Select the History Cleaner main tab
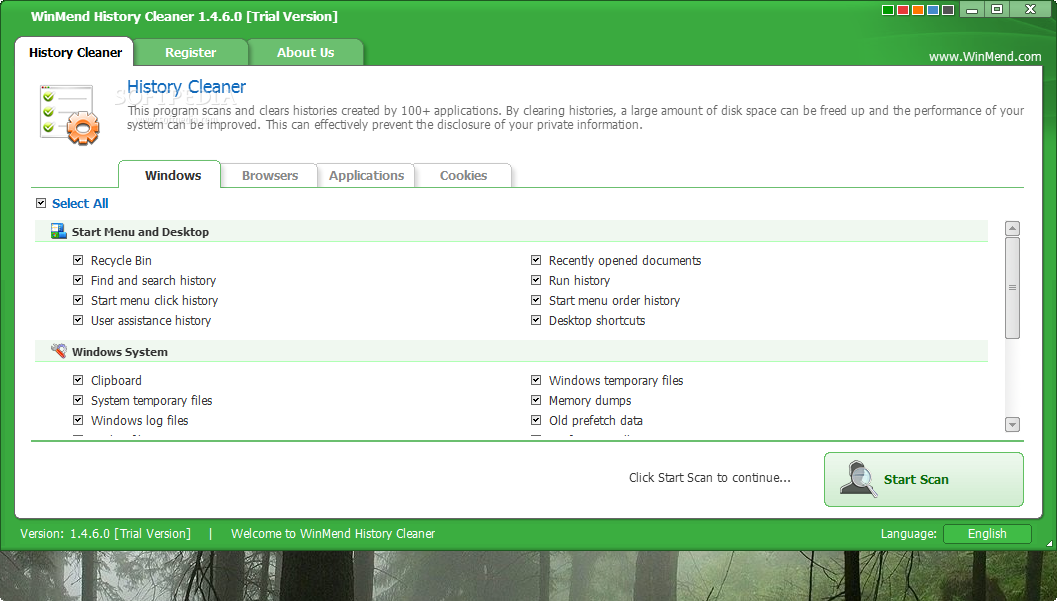Image resolution: width=1057 pixels, height=601 pixels. click(x=75, y=53)
